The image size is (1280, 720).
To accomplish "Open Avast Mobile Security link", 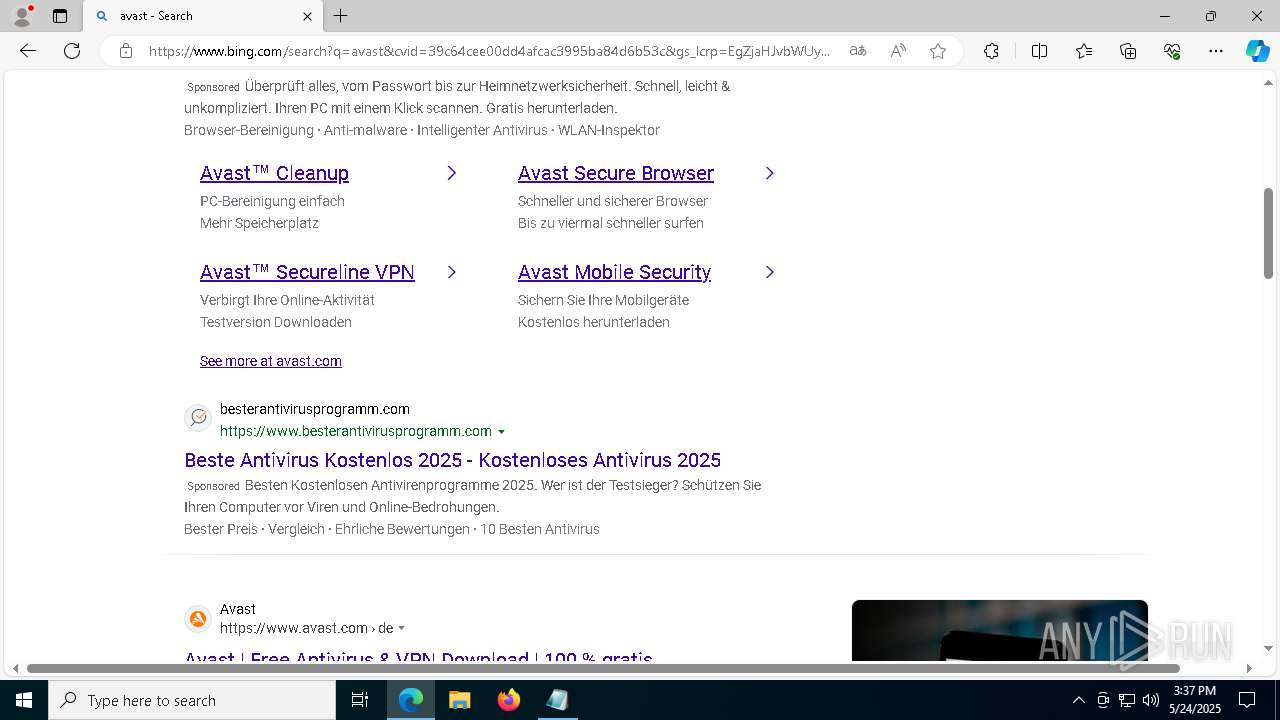I will coord(614,272).
